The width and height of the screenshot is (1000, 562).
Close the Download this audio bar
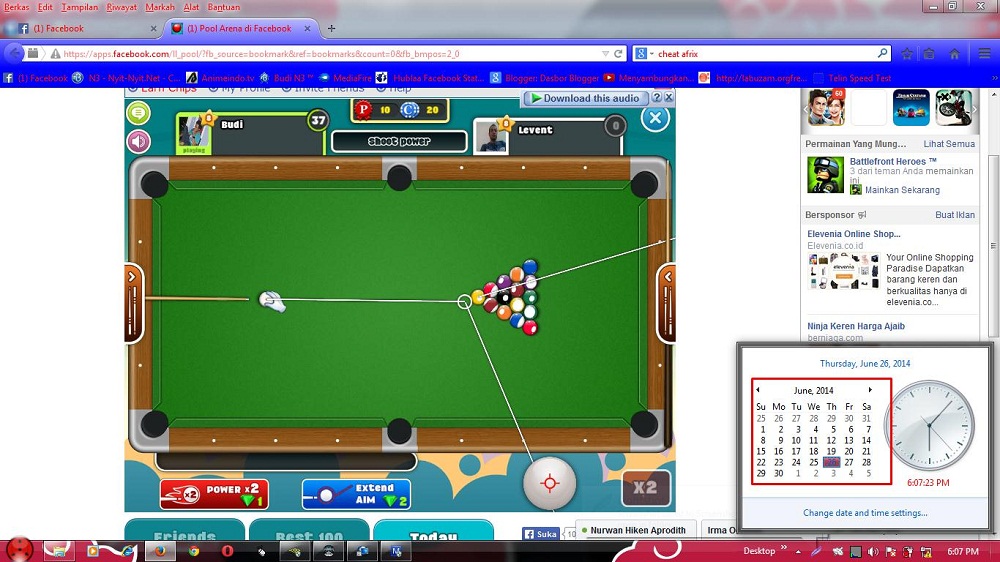click(668, 98)
